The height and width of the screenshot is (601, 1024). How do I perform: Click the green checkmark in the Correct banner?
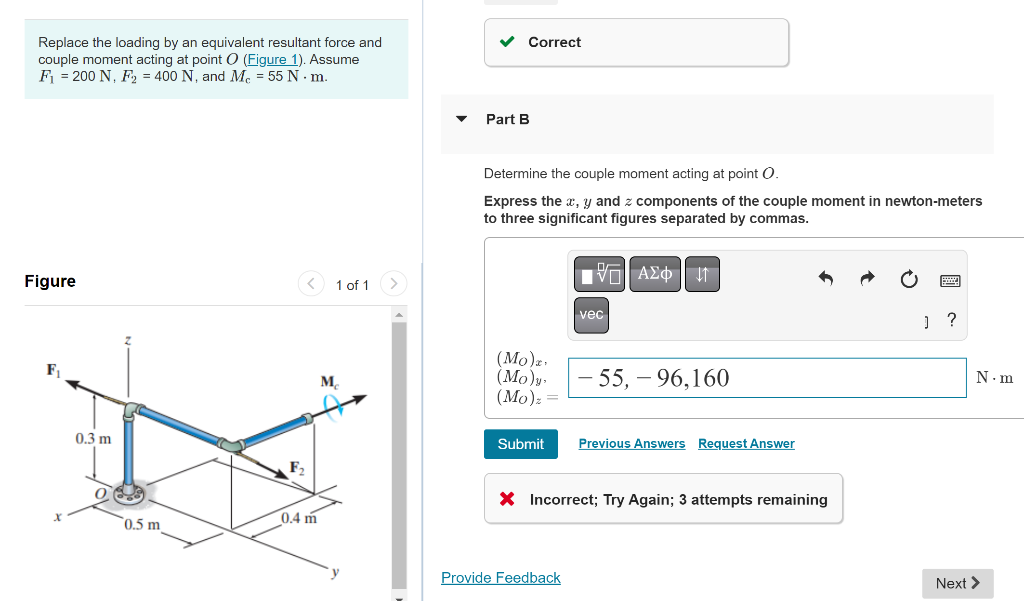(x=507, y=43)
